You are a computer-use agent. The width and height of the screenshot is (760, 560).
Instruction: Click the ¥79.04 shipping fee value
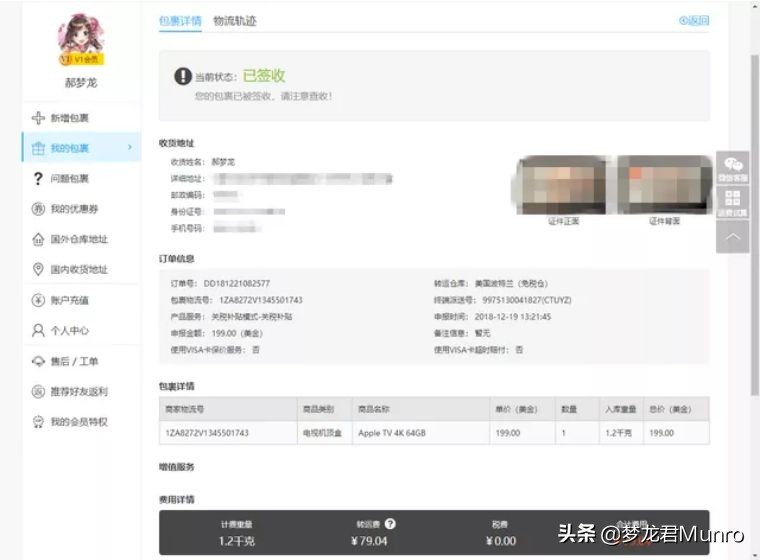[369, 541]
